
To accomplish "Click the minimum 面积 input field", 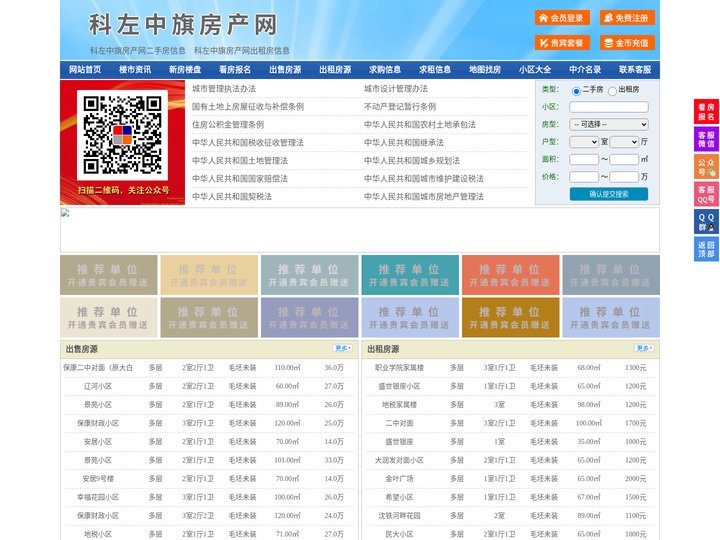I will (x=584, y=159).
